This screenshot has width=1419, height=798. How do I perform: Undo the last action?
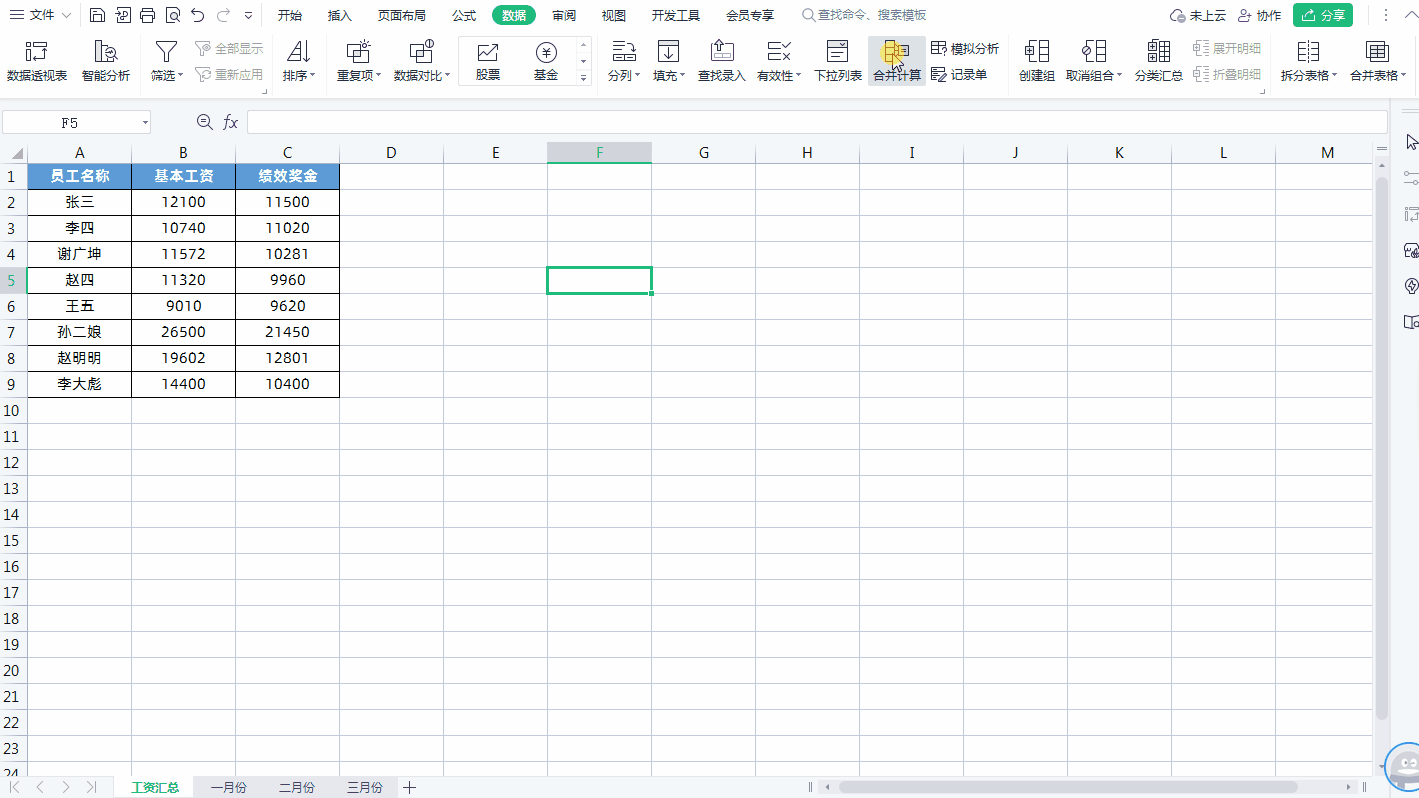pyautogui.click(x=197, y=15)
